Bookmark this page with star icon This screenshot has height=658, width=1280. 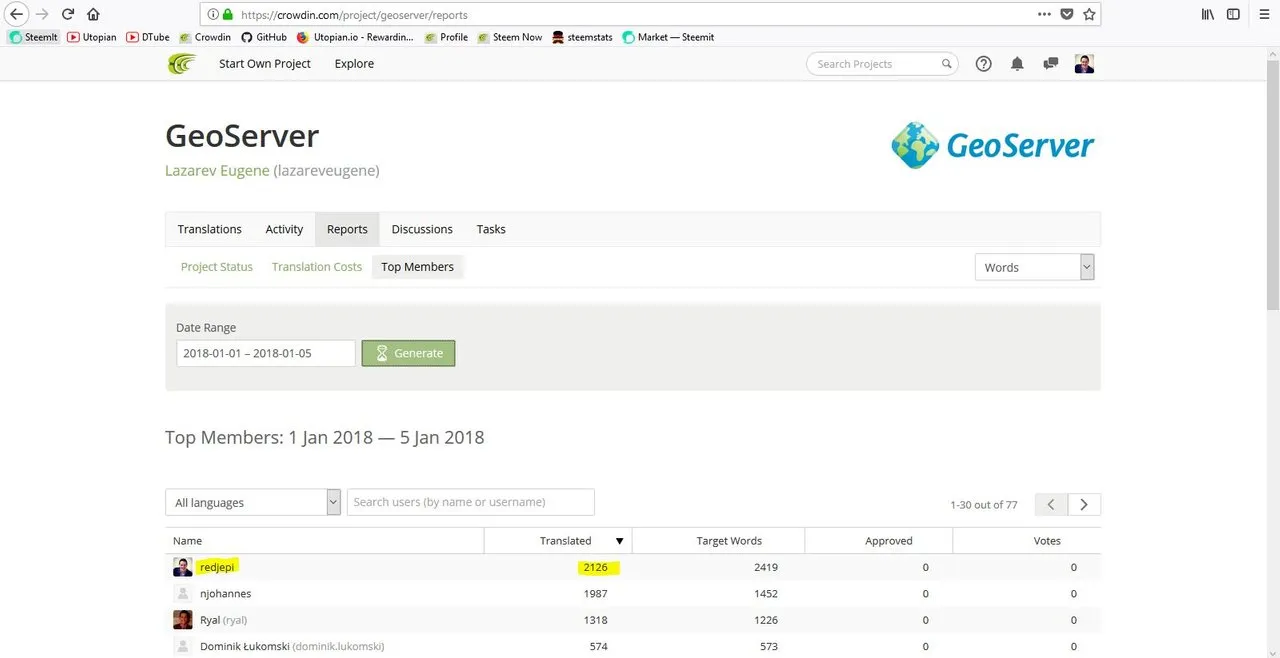click(x=1090, y=15)
